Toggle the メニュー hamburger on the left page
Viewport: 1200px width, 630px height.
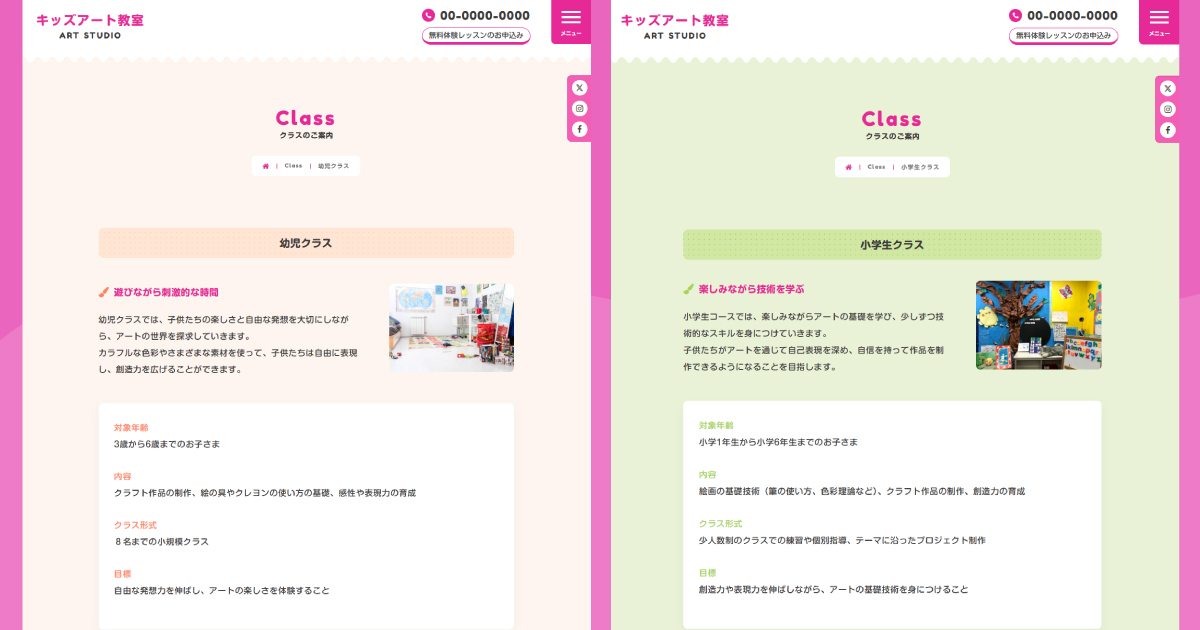point(572,19)
